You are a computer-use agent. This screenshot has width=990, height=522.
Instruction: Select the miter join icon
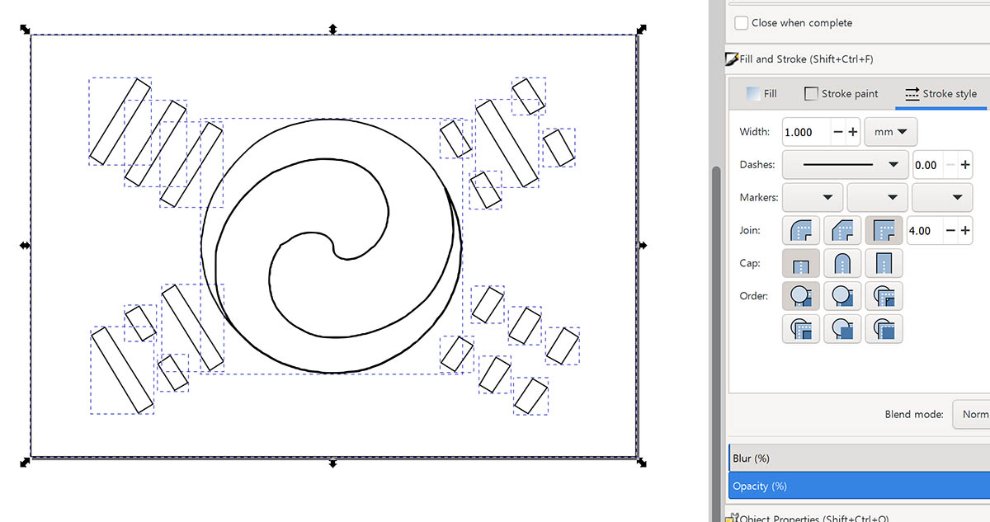point(884,230)
